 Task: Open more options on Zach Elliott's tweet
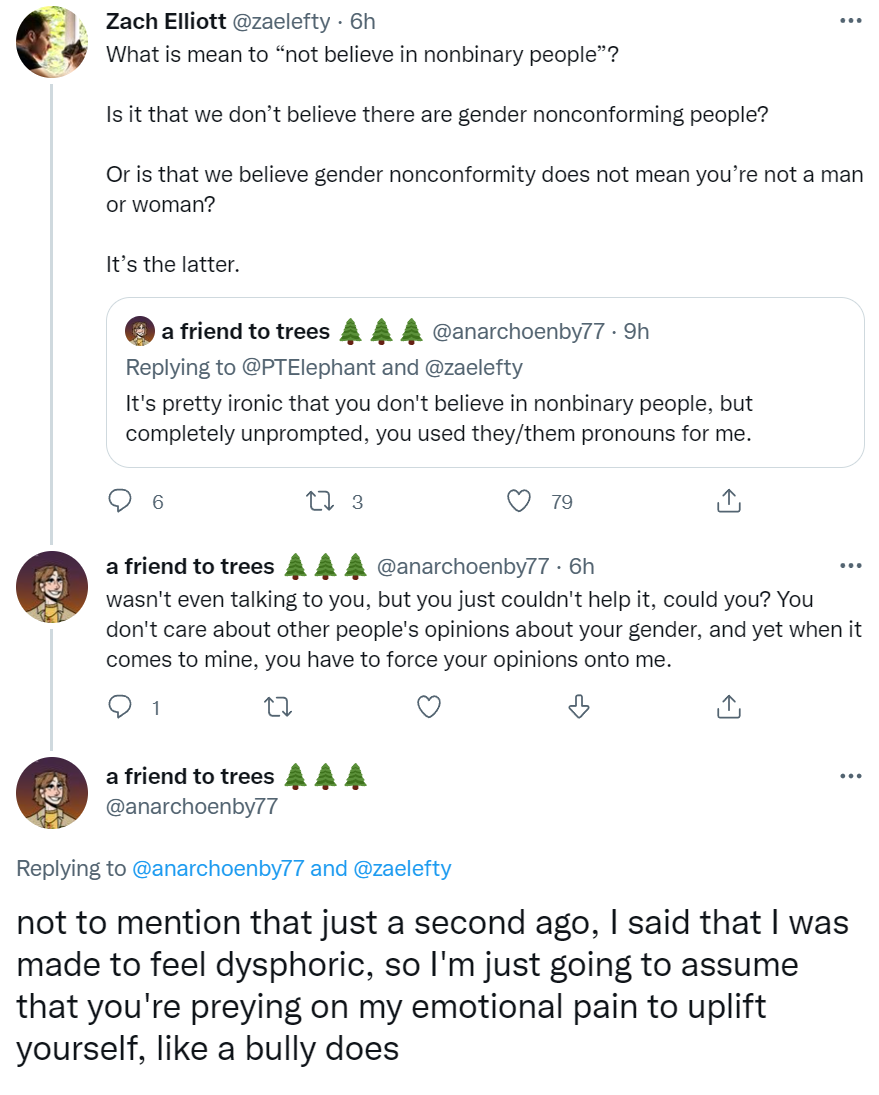[850, 21]
